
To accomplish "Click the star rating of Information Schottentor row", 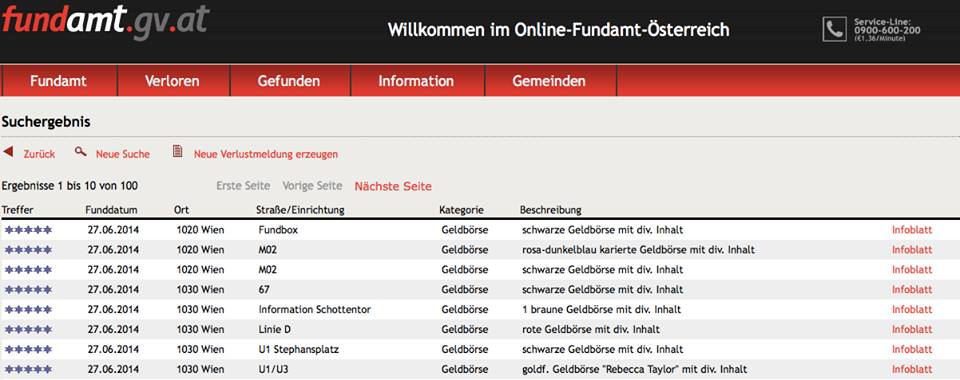I will [28, 310].
